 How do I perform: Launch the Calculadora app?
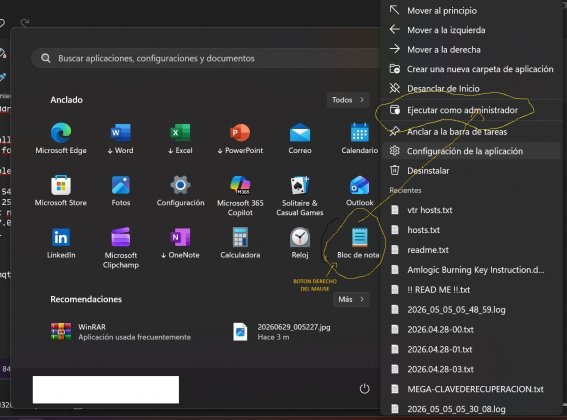[x=240, y=243]
